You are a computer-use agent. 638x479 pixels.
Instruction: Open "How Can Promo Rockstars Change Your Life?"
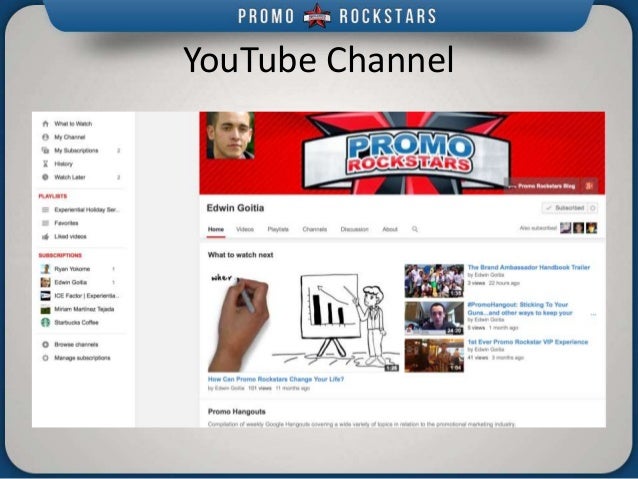276,379
